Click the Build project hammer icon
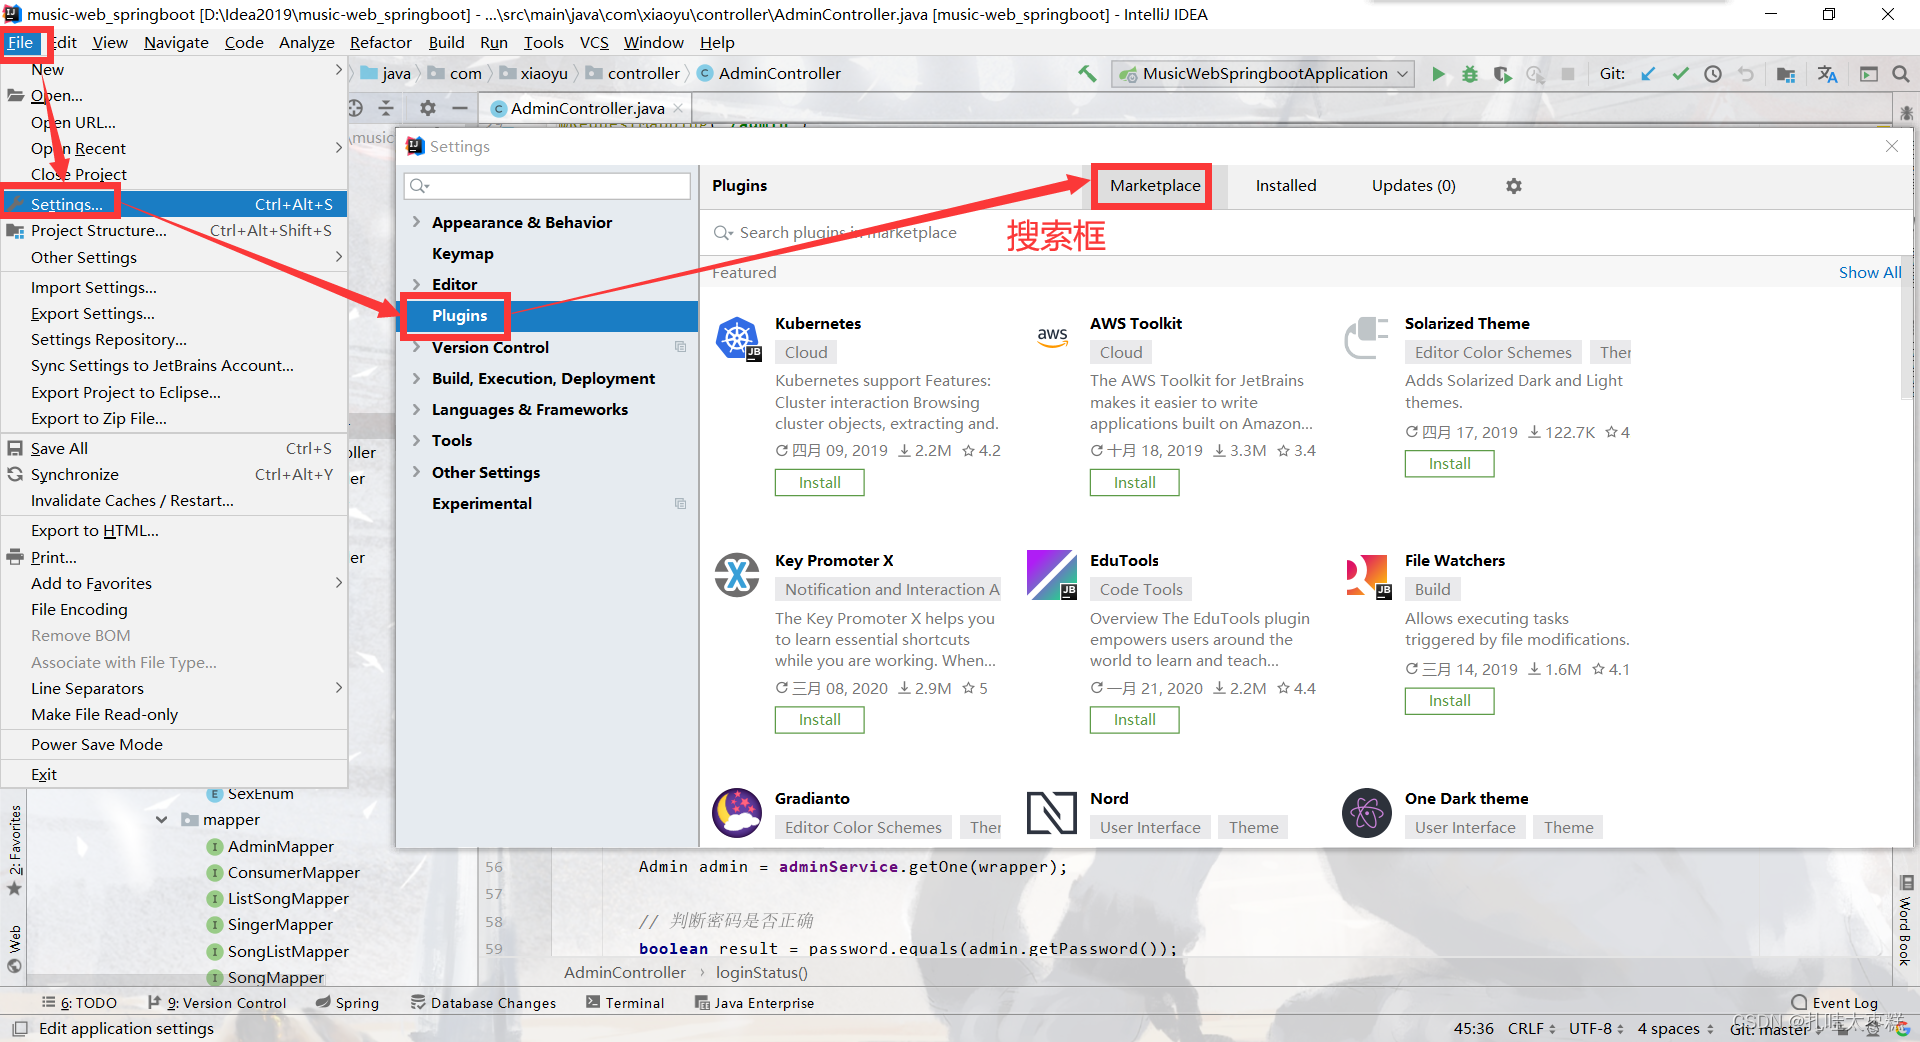 1087,73
